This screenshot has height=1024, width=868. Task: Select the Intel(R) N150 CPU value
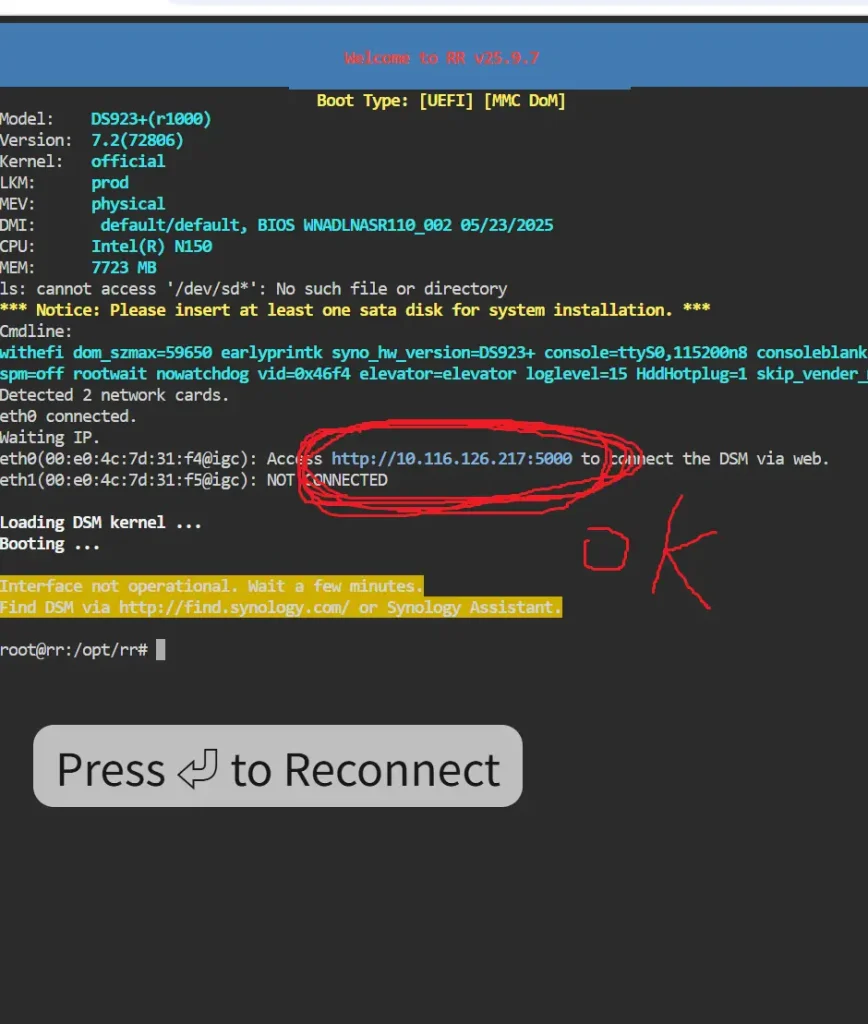point(151,246)
